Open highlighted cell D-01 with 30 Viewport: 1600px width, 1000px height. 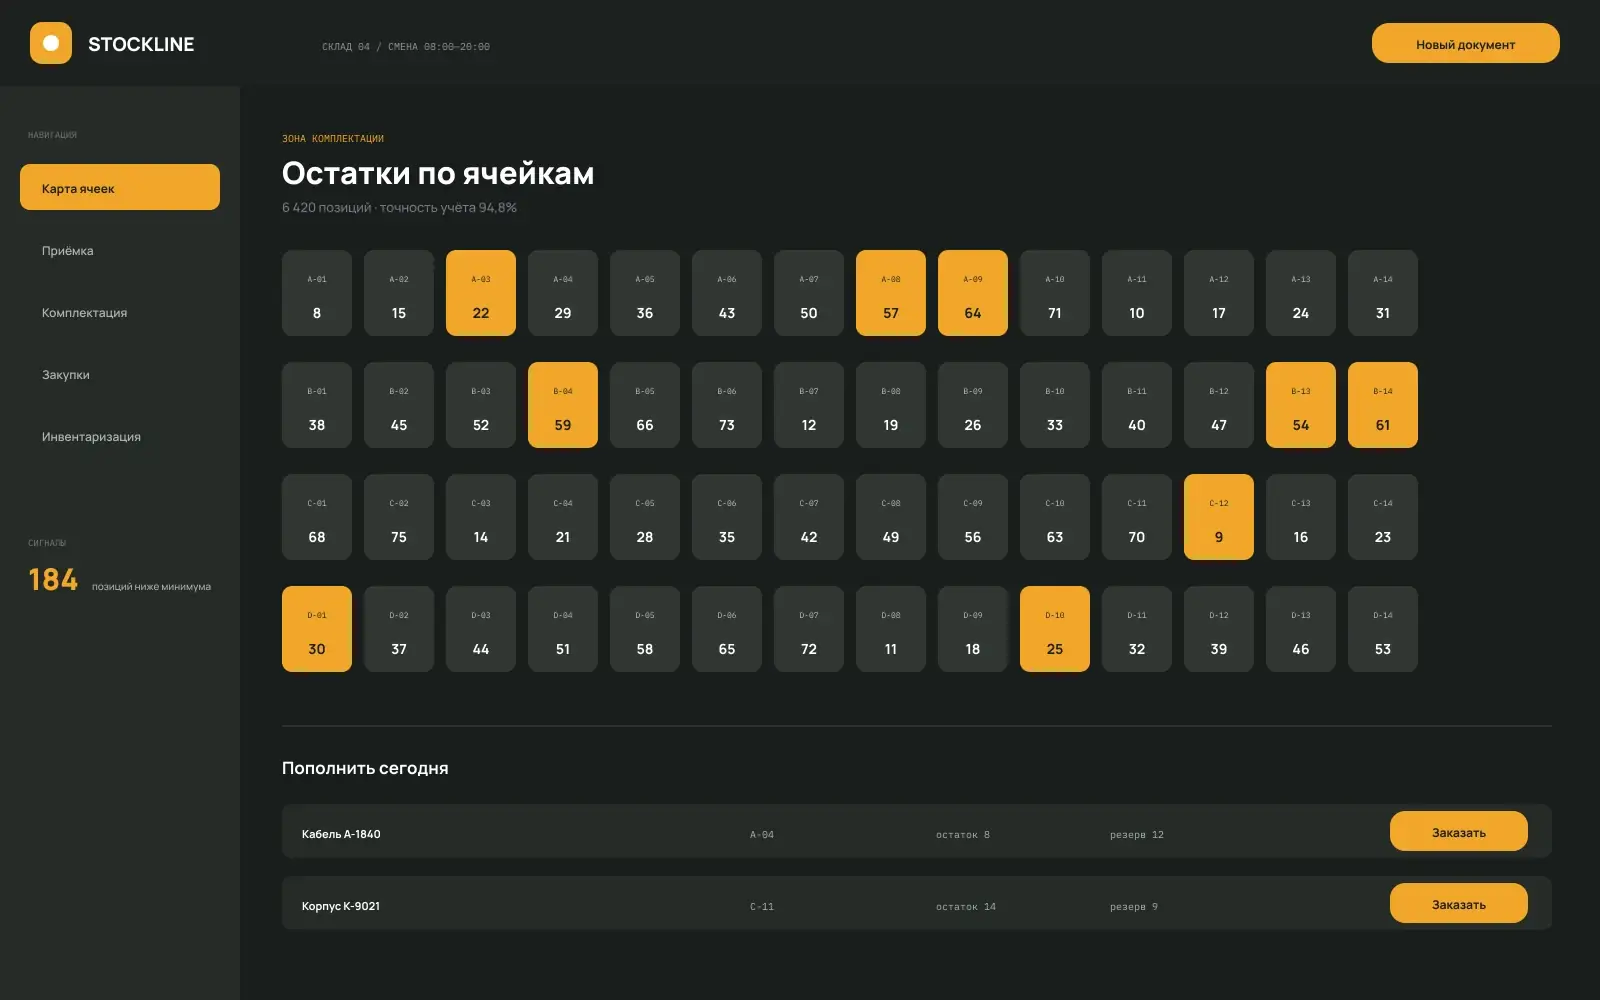coord(317,629)
